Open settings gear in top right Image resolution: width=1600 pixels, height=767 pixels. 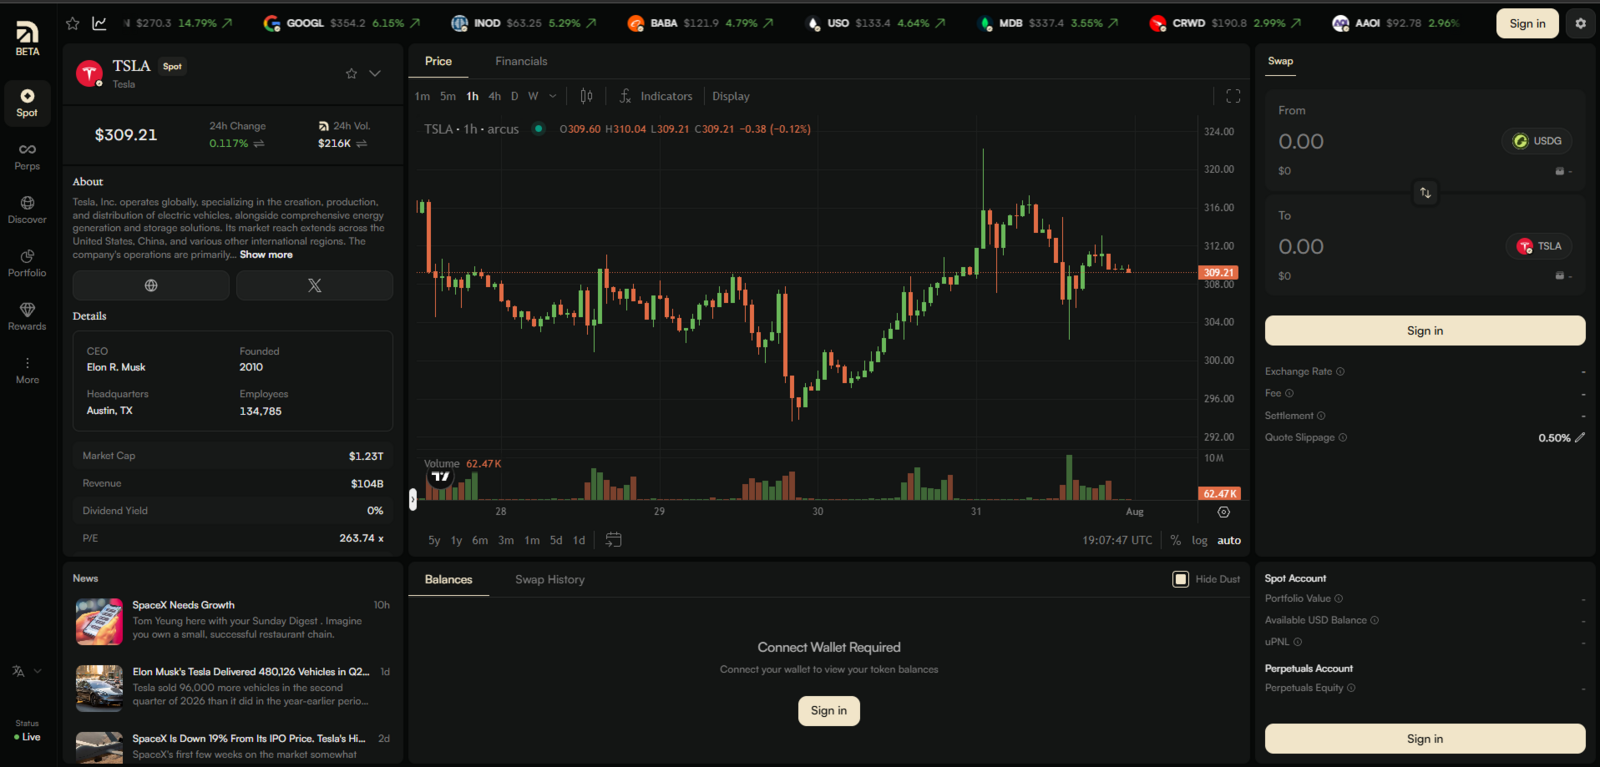[1580, 23]
